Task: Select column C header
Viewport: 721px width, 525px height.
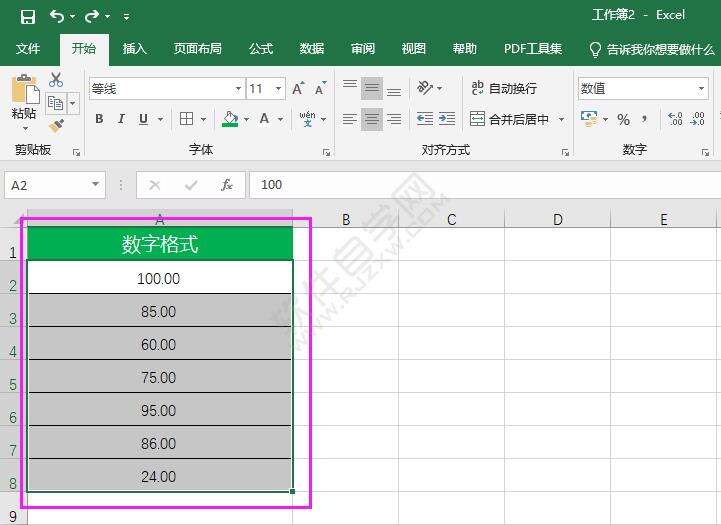Action: [x=452, y=219]
